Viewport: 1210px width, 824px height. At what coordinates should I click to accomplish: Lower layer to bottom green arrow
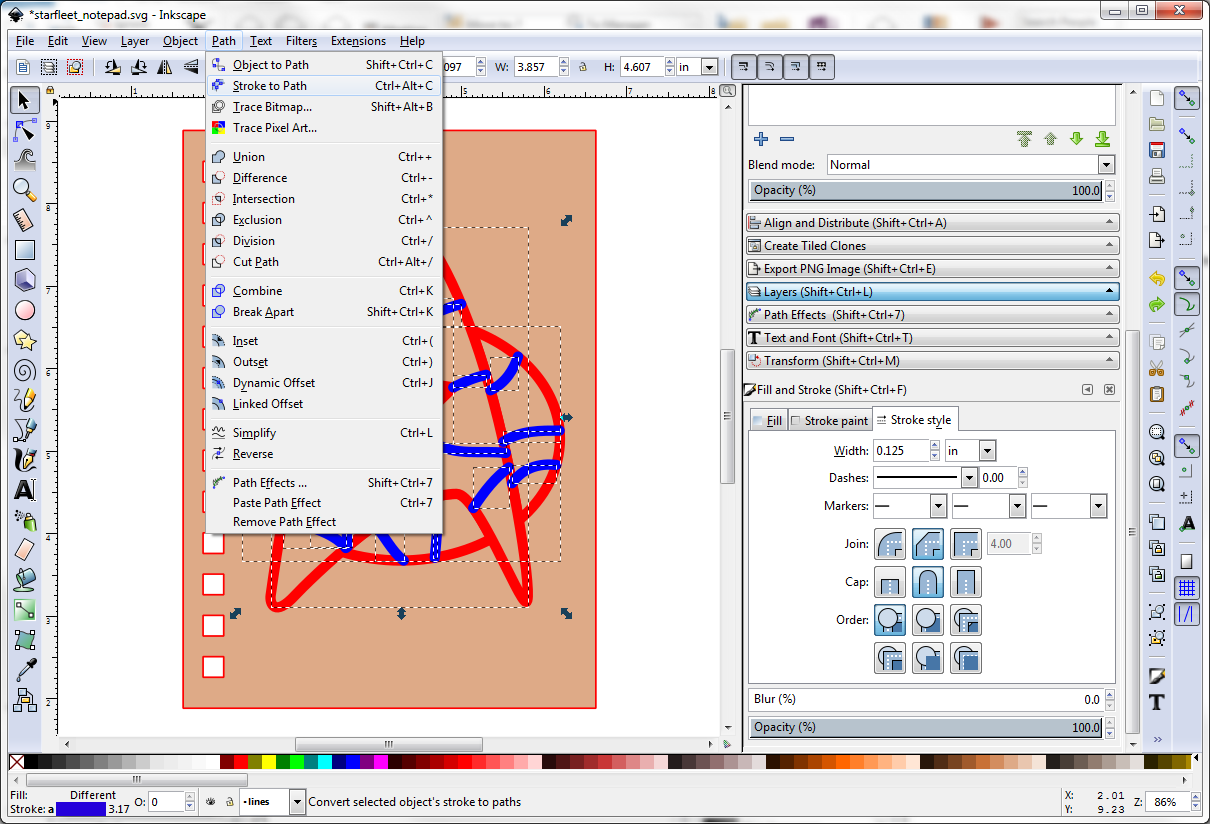pyautogui.click(x=1102, y=139)
